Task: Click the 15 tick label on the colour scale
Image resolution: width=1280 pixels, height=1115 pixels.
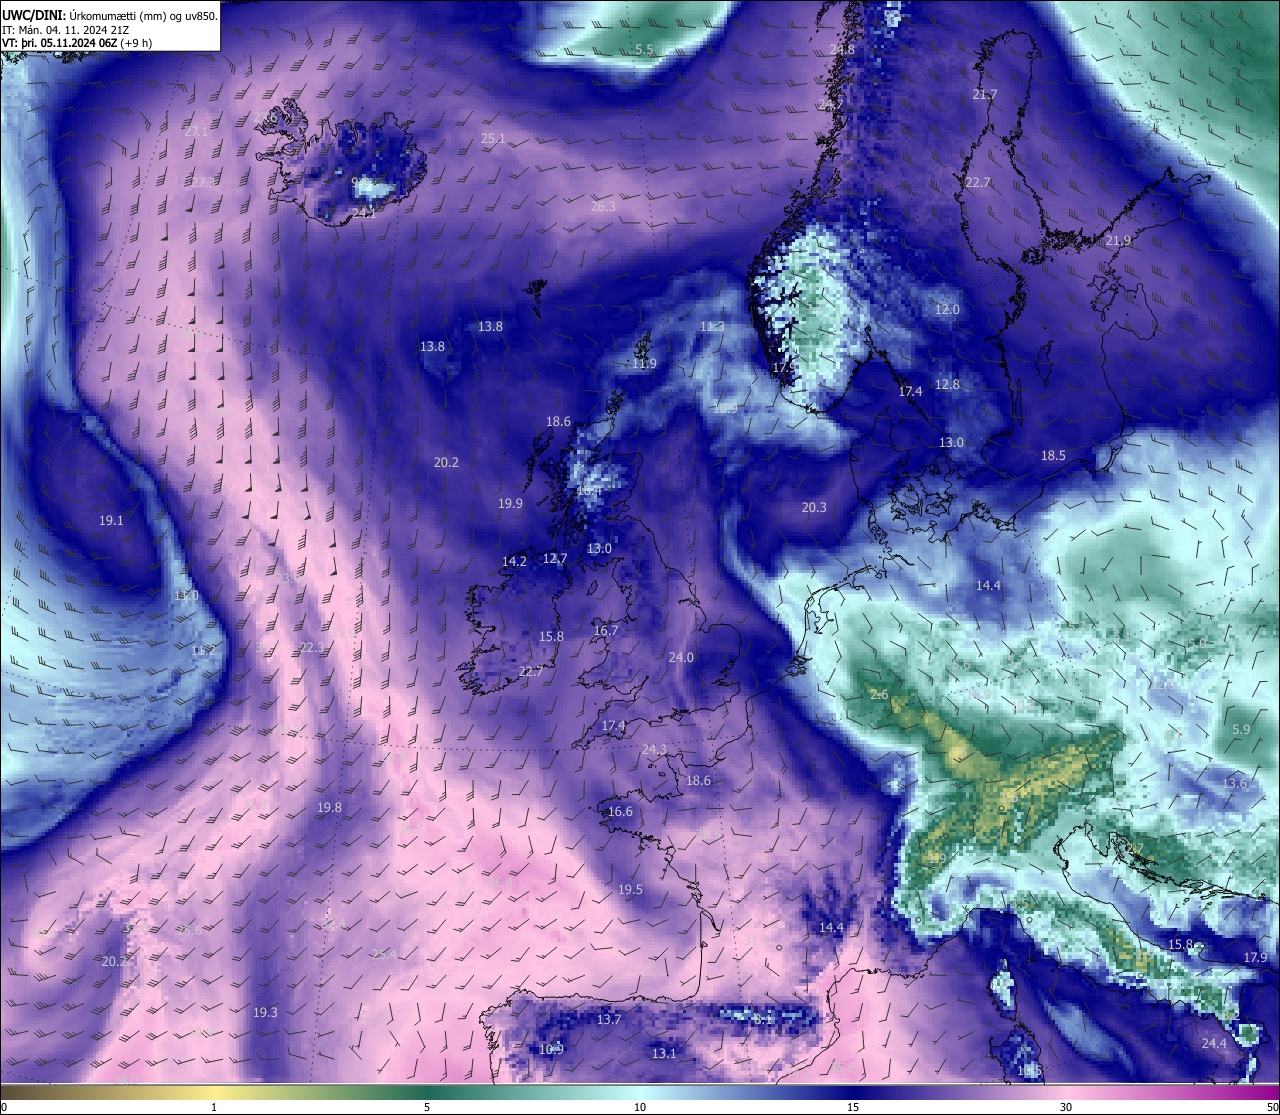Action: (x=853, y=1107)
